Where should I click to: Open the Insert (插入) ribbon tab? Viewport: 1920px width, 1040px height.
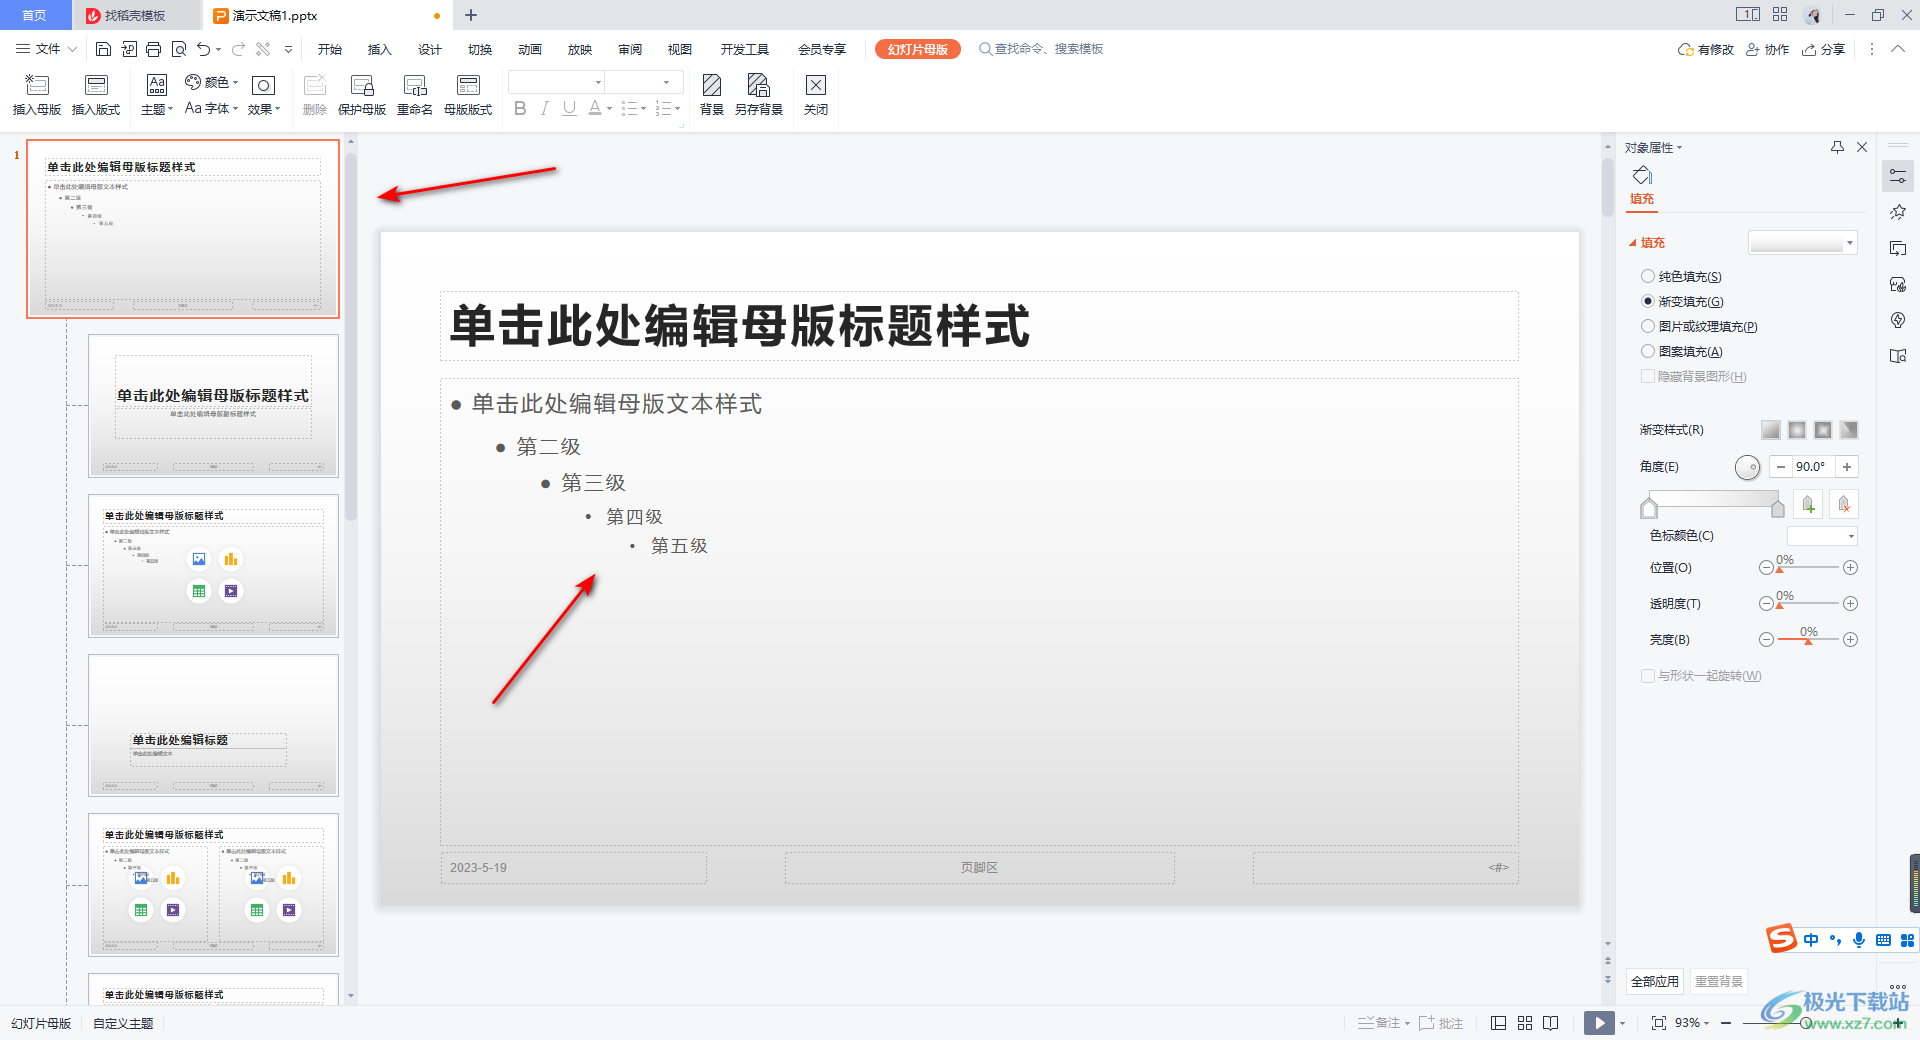pyautogui.click(x=380, y=49)
